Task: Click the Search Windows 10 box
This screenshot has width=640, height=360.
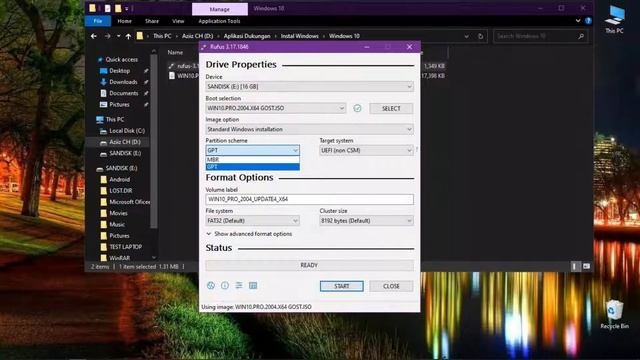Action: point(540,36)
